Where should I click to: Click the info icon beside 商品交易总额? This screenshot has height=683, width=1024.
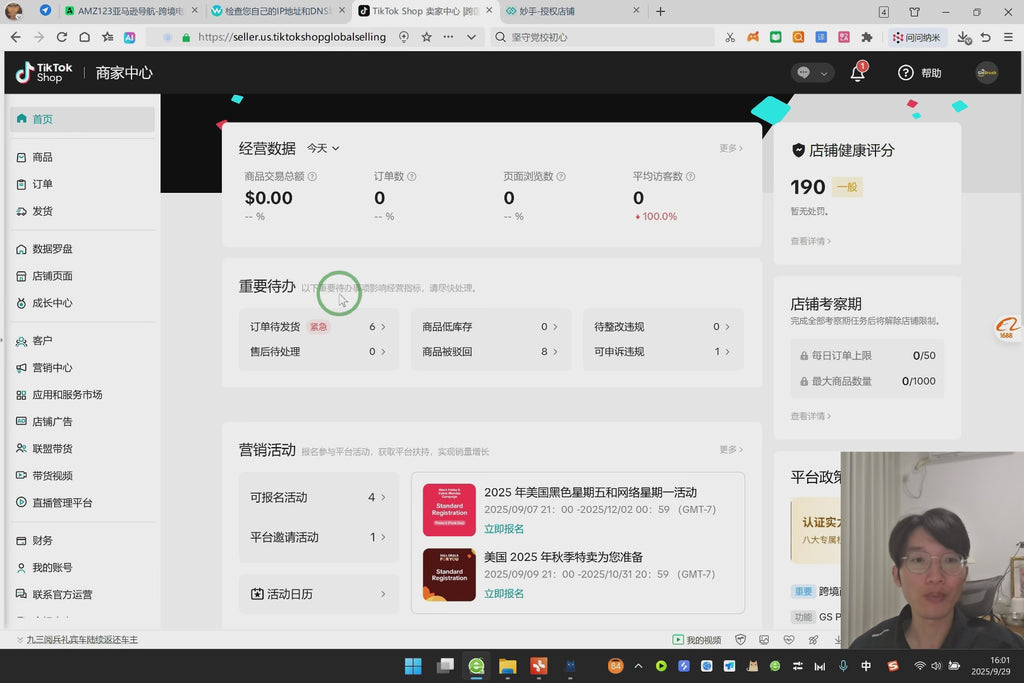tap(312, 177)
